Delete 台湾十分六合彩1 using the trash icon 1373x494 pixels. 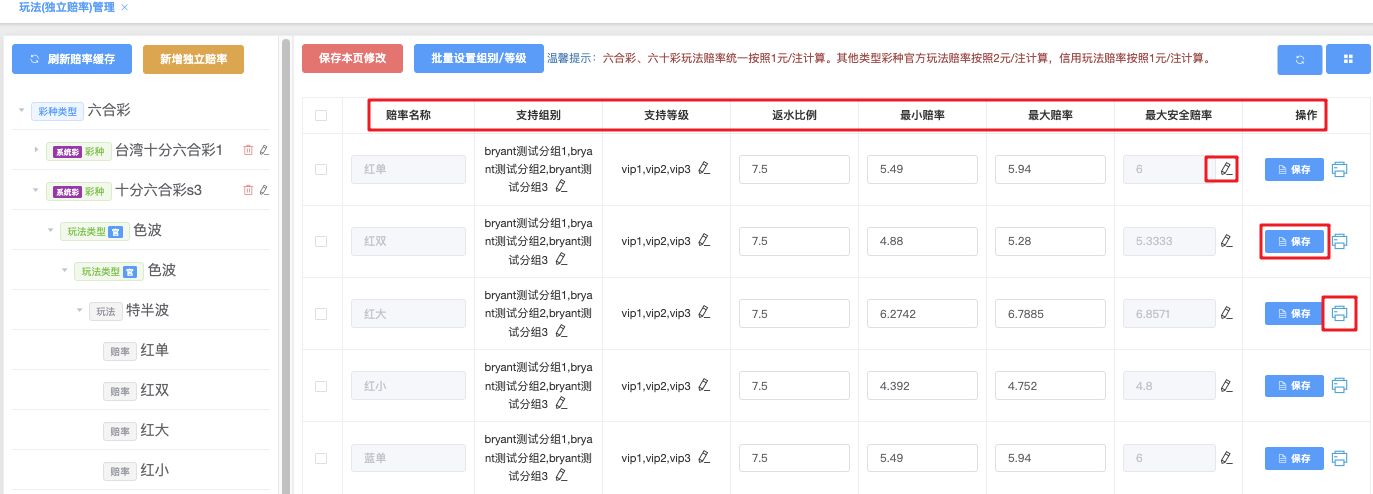[x=248, y=150]
